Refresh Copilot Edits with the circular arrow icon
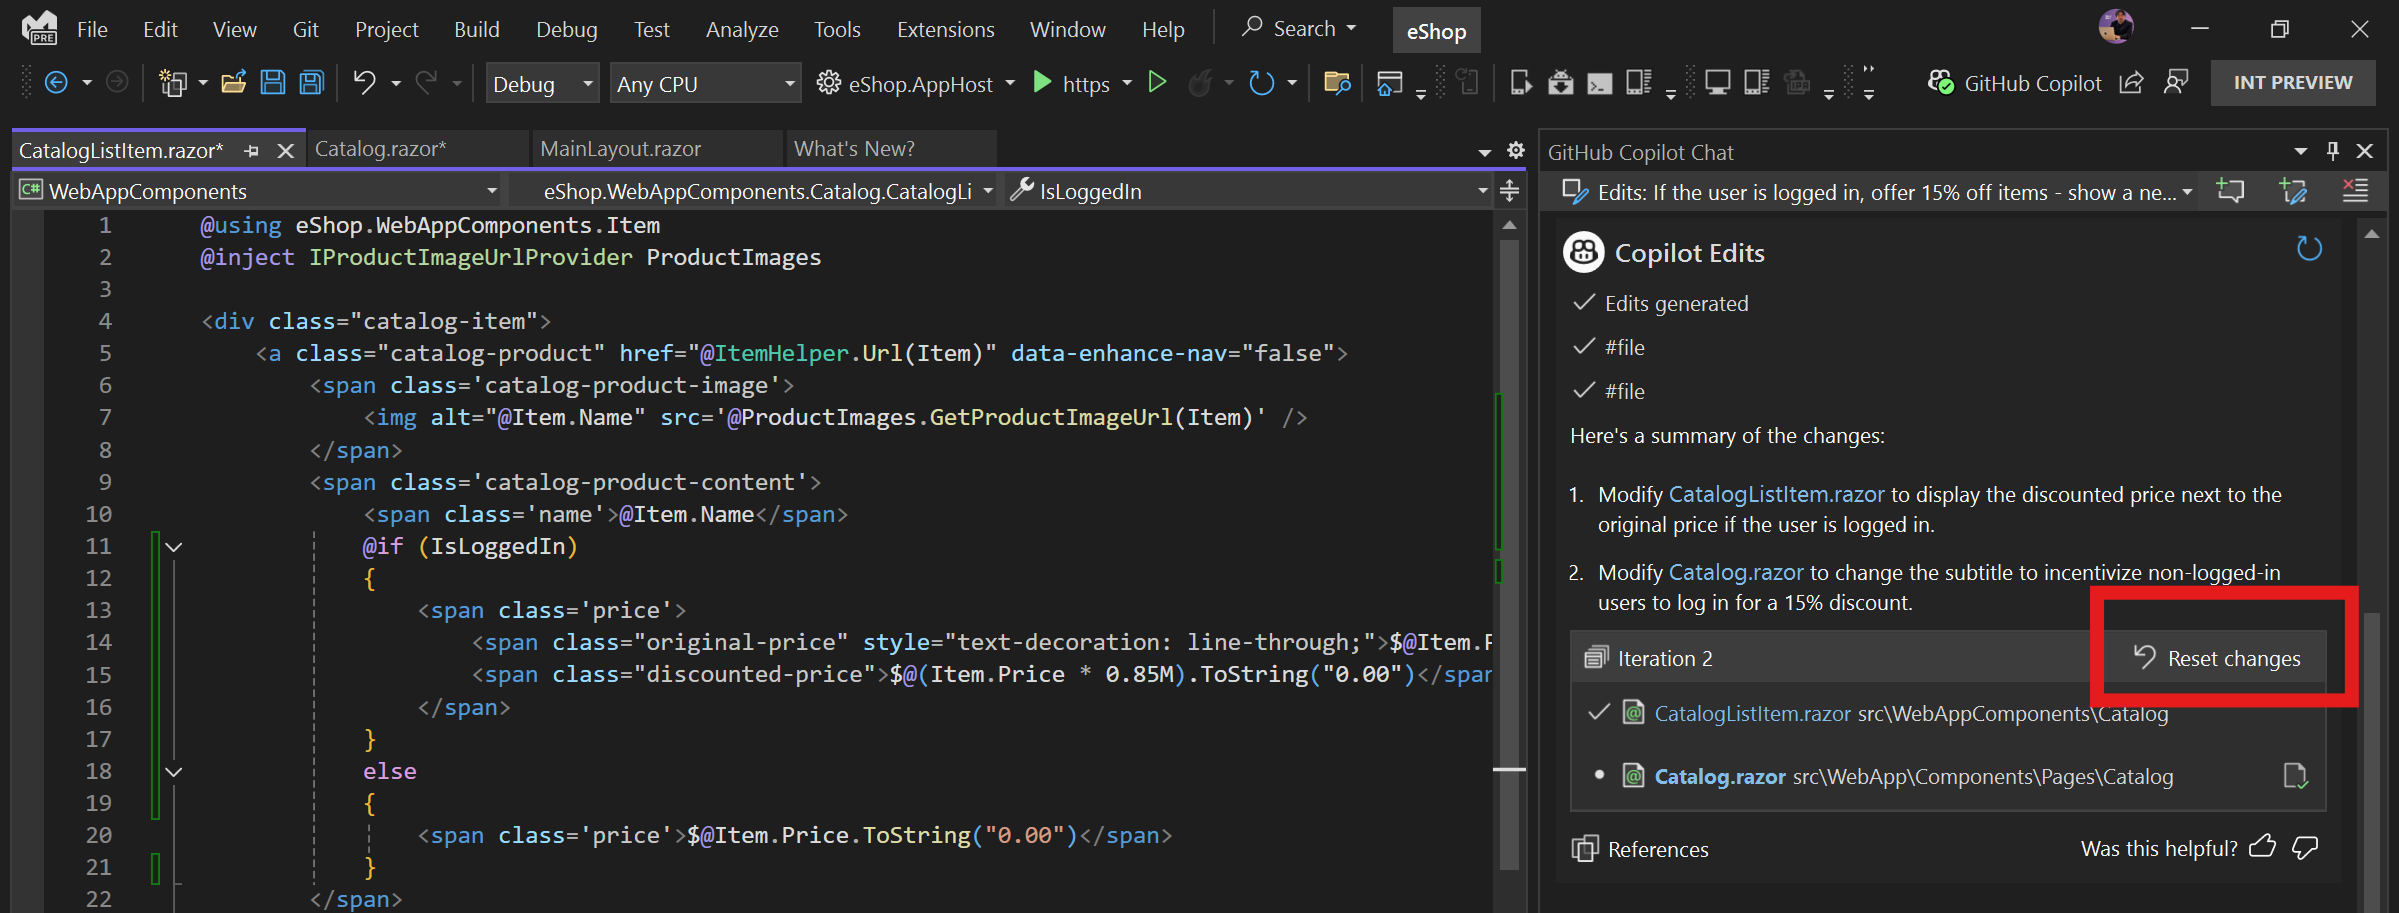This screenshot has width=2399, height=913. point(2309,249)
